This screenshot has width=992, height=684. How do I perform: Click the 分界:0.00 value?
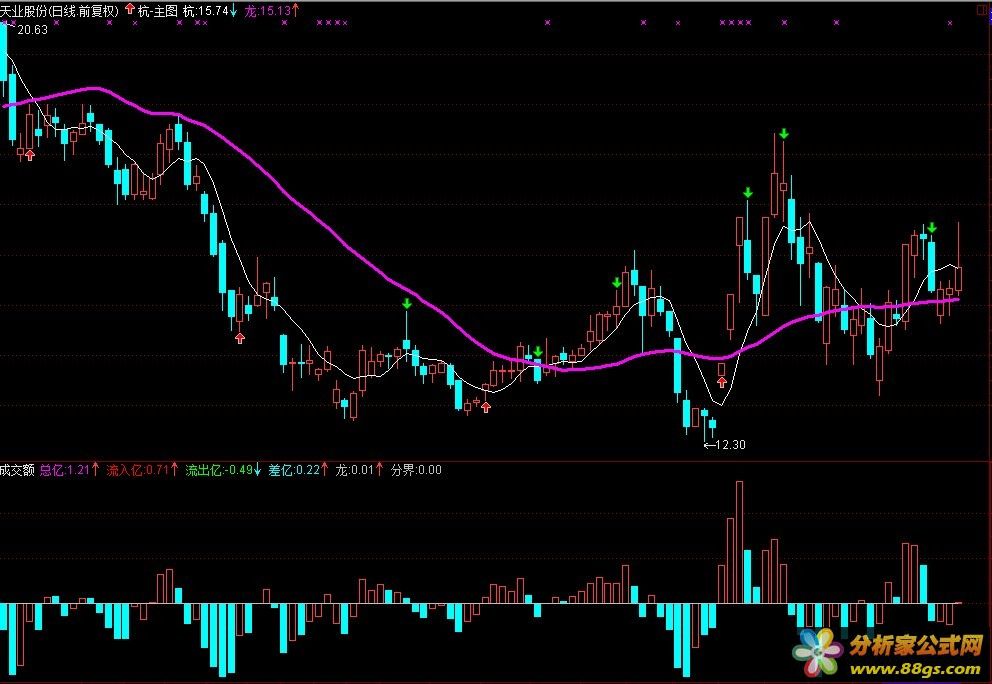[x=416, y=470]
